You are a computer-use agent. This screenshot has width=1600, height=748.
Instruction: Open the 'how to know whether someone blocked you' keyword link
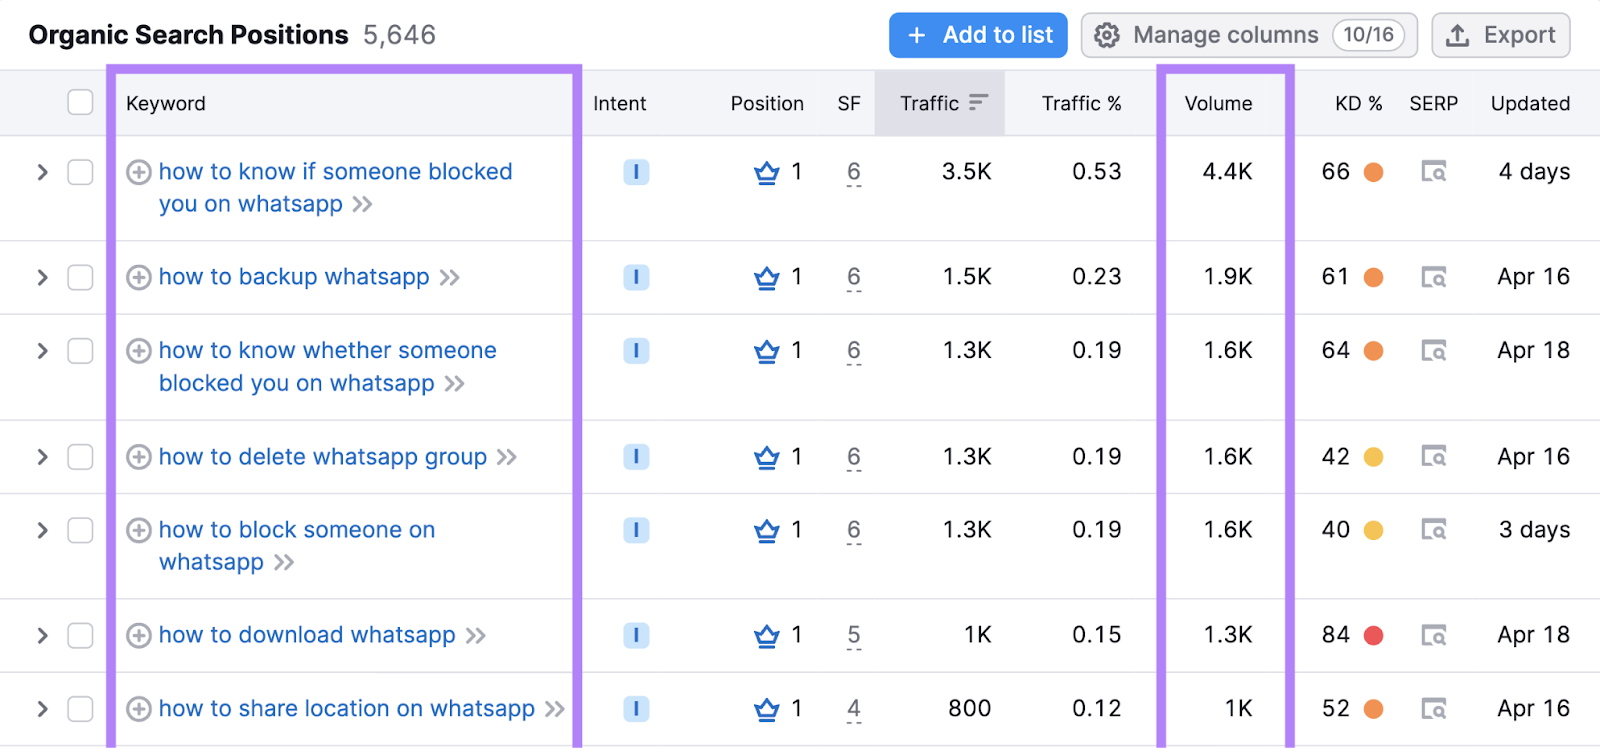pos(327,351)
